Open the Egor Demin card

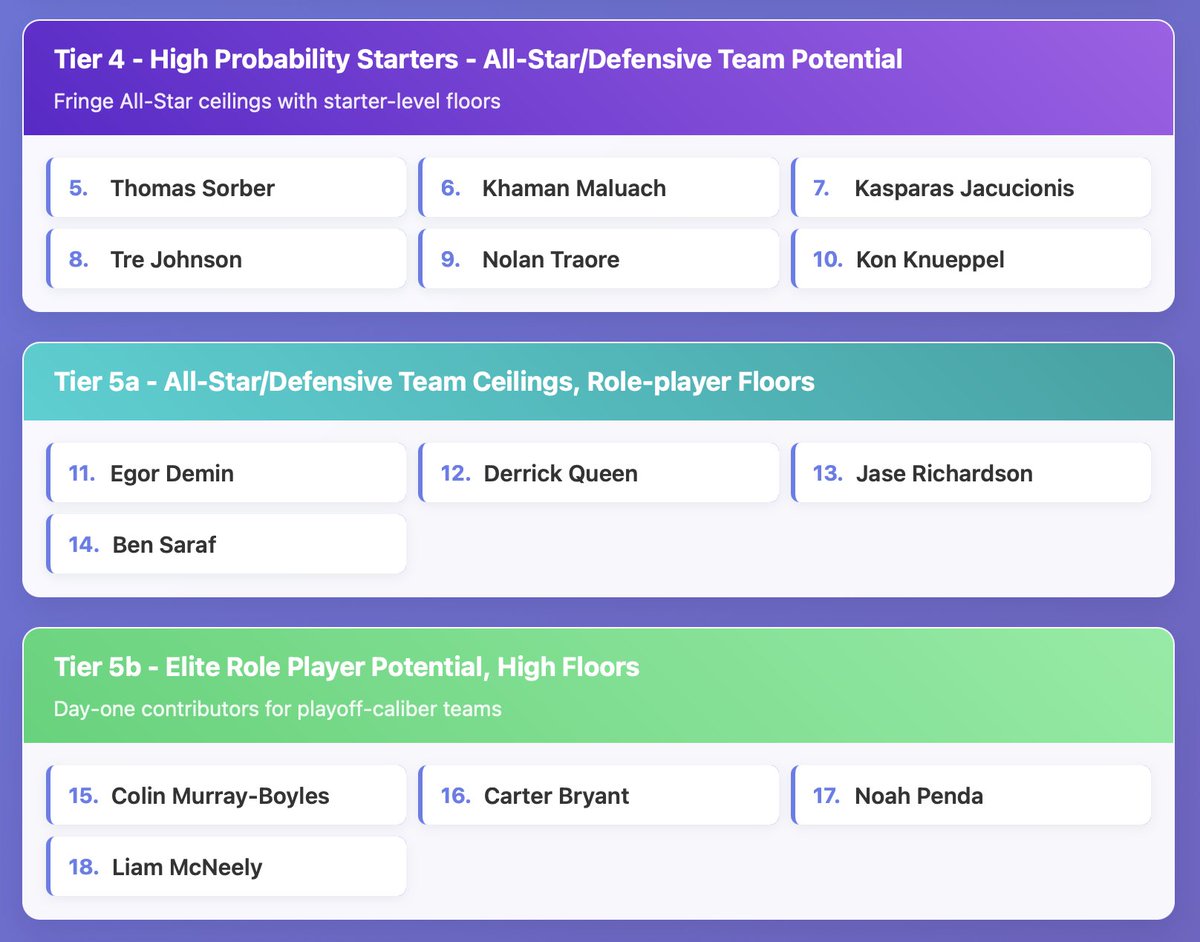point(227,473)
